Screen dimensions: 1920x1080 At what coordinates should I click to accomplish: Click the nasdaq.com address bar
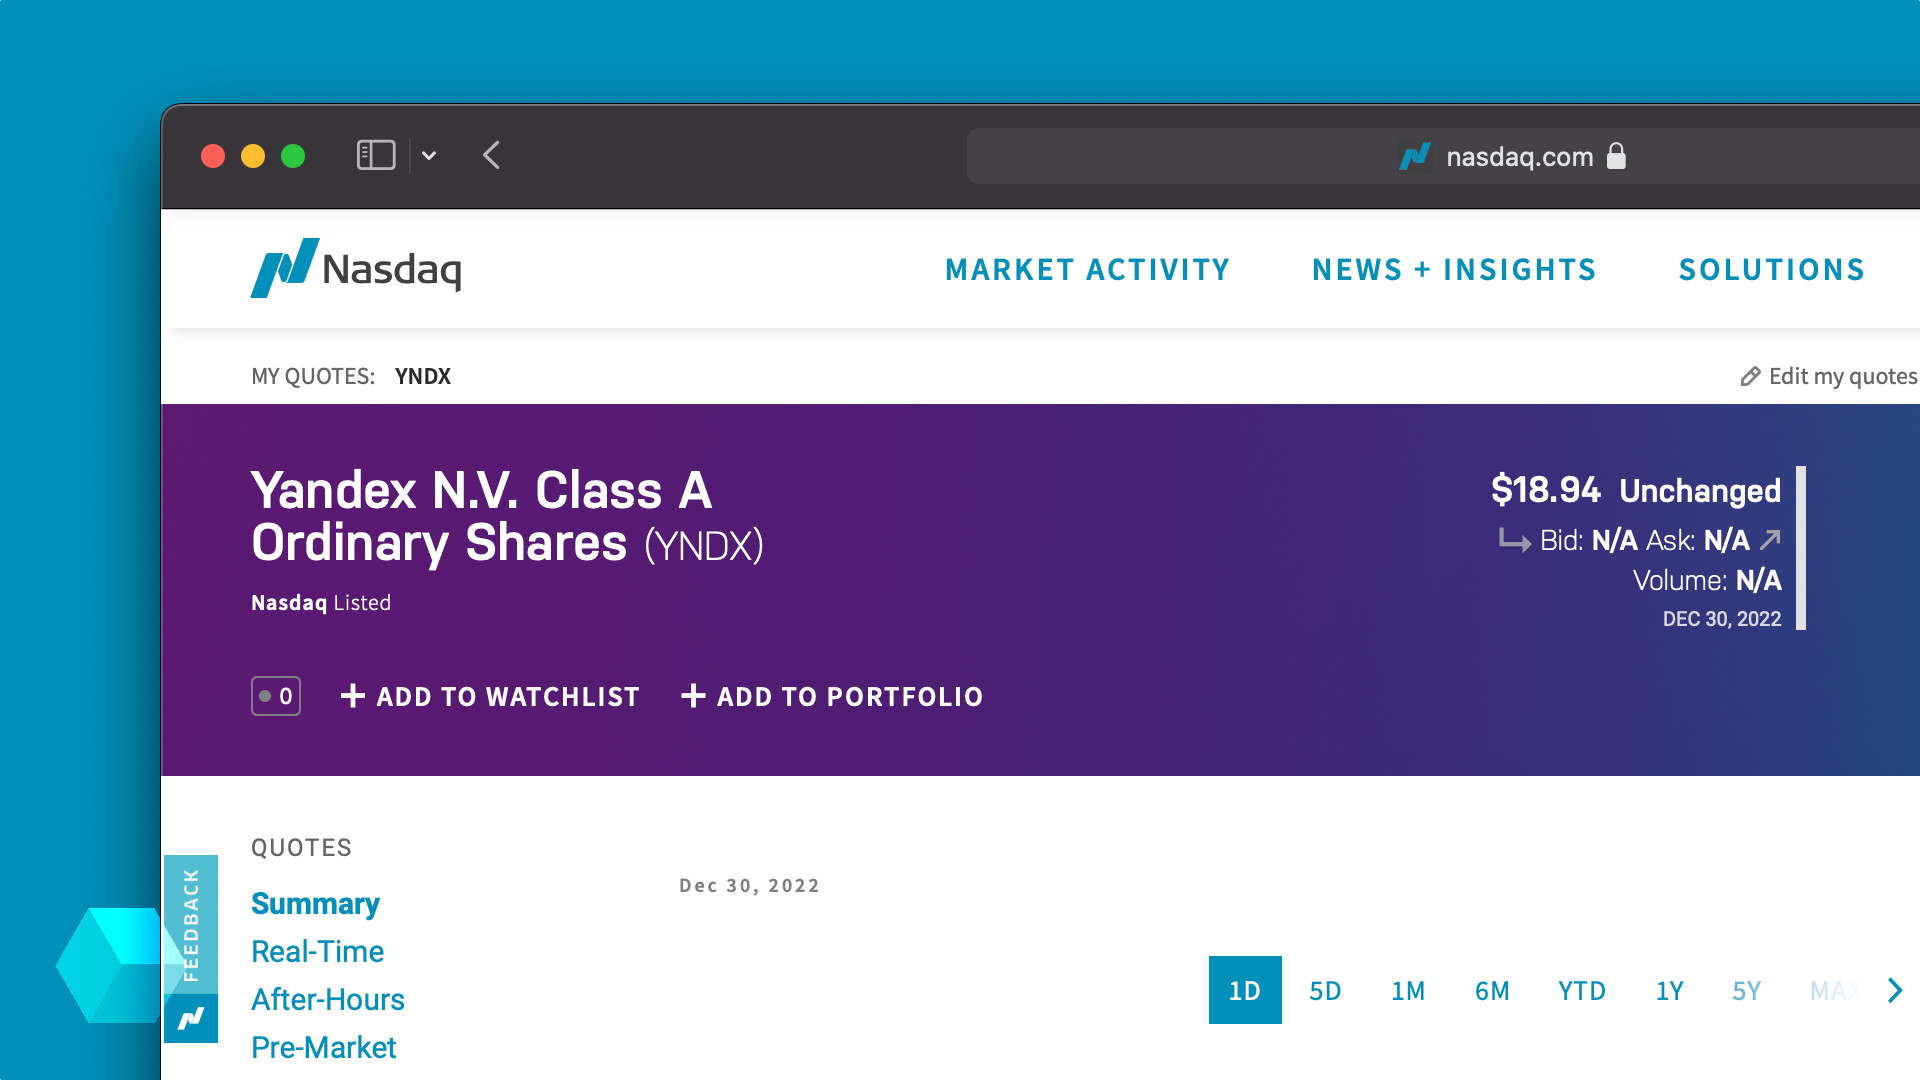pos(1300,156)
